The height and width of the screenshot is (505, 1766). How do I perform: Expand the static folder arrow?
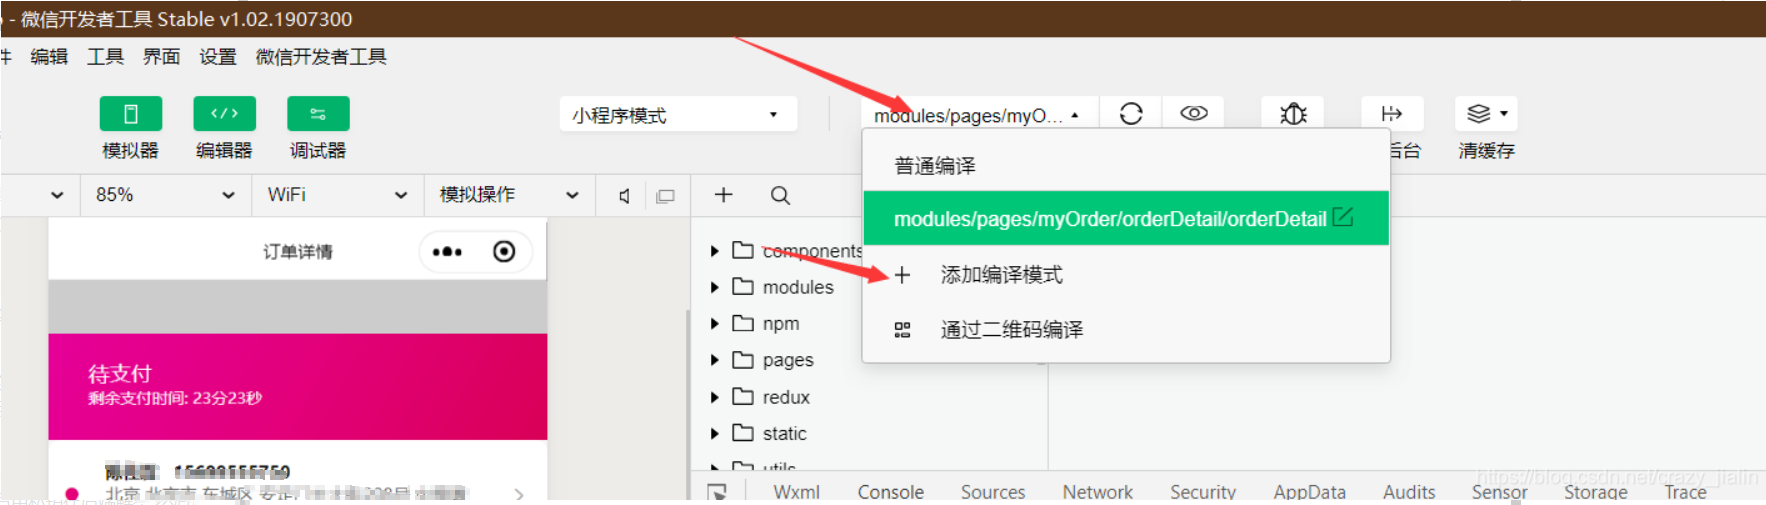point(714,433)
